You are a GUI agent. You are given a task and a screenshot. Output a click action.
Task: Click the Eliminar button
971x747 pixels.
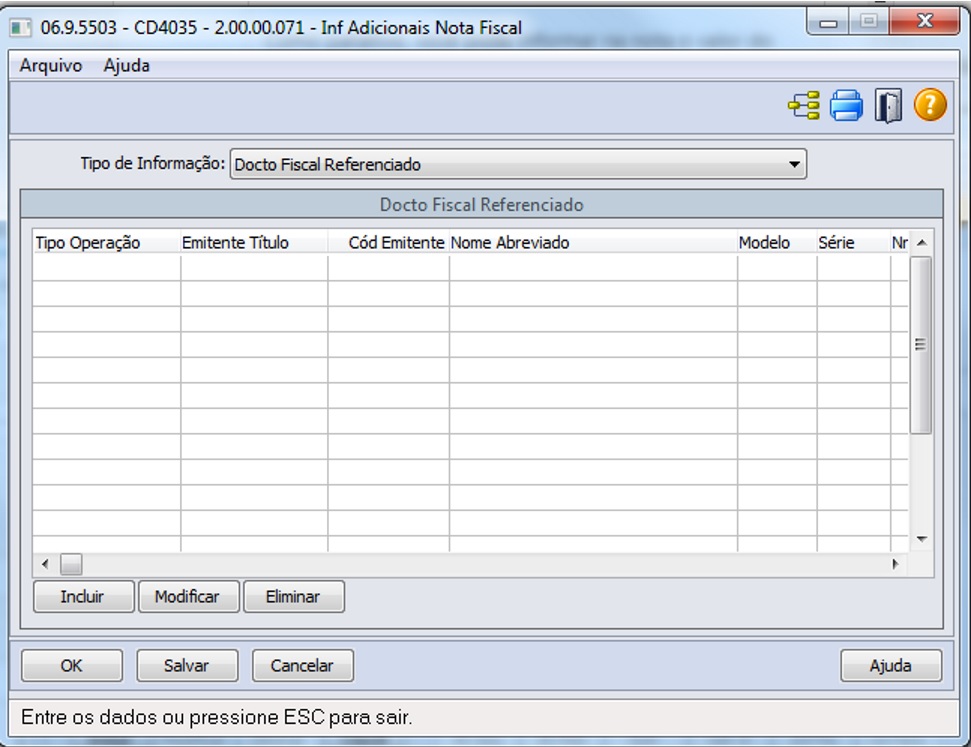(294, 596)
